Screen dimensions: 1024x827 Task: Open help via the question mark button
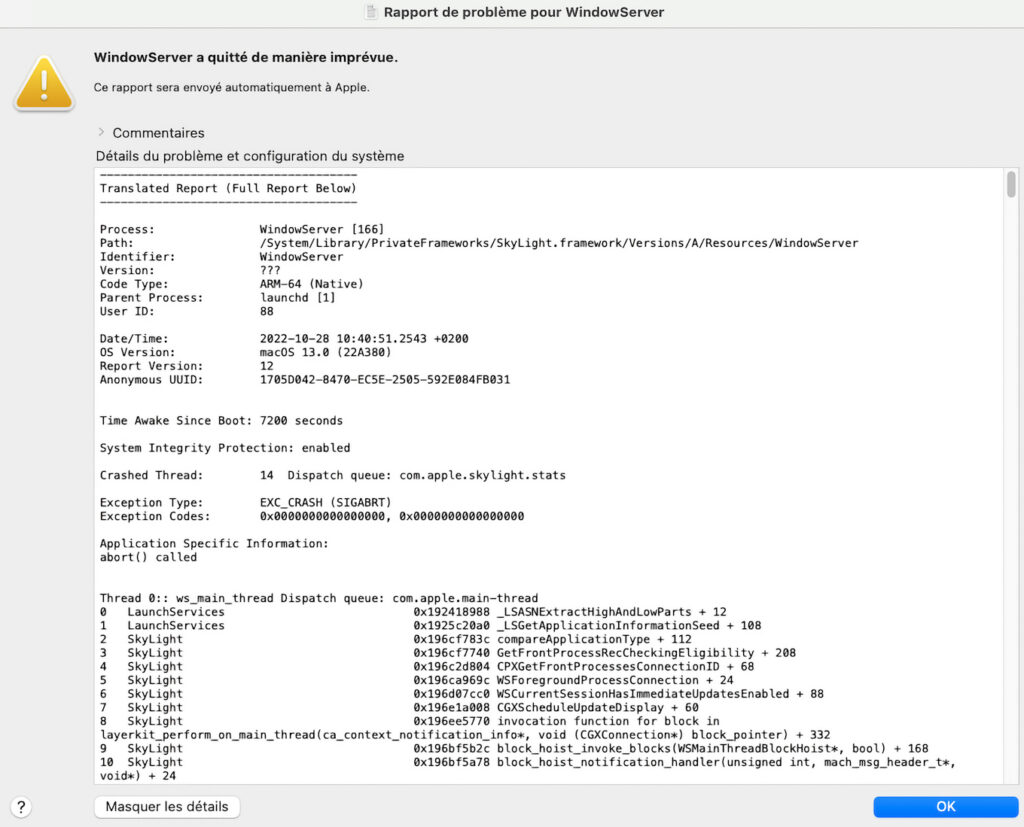click(21, 807)
